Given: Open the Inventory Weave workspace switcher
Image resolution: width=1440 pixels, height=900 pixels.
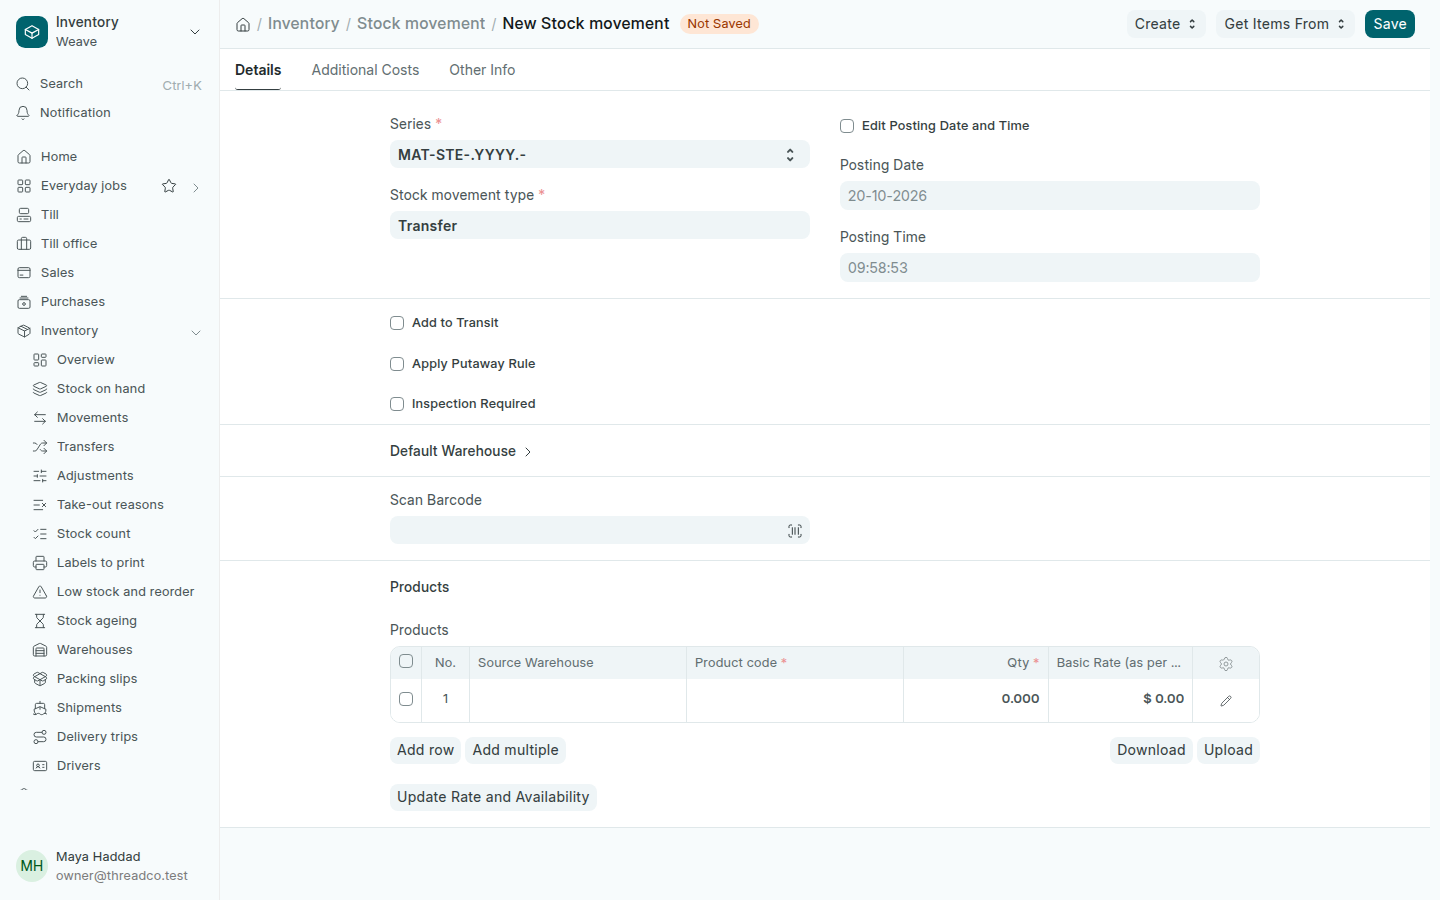Looking at the screenshot, I should pos(110,32).
